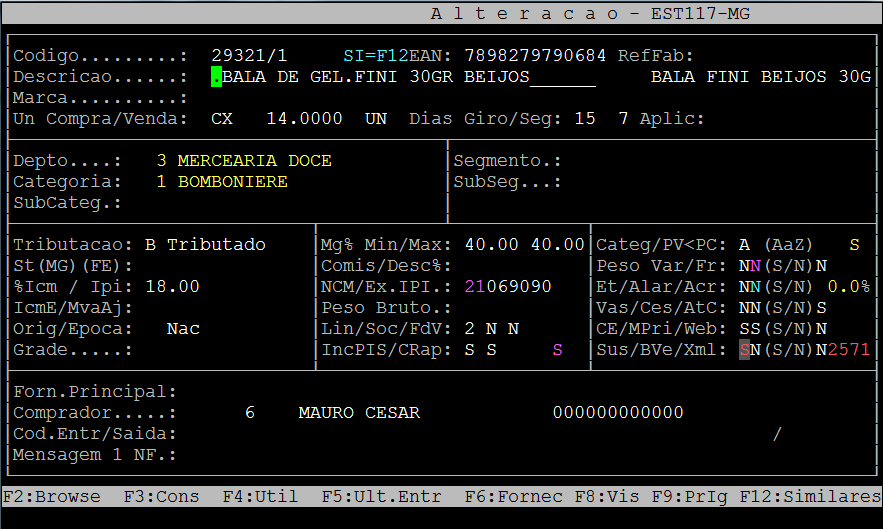Toggle the yellow S flag beside Categ/PV<PC
The height and width of the screenshot is (529, 883).
tap(854, 245)
